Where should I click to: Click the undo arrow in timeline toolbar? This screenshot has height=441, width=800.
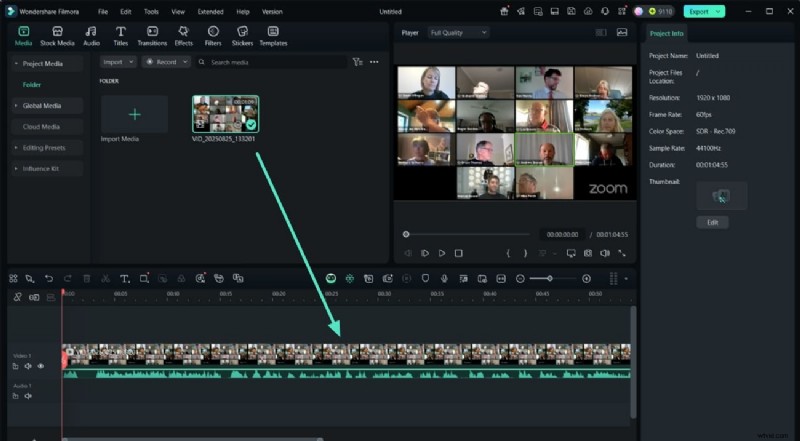click(x=49, y=278)
